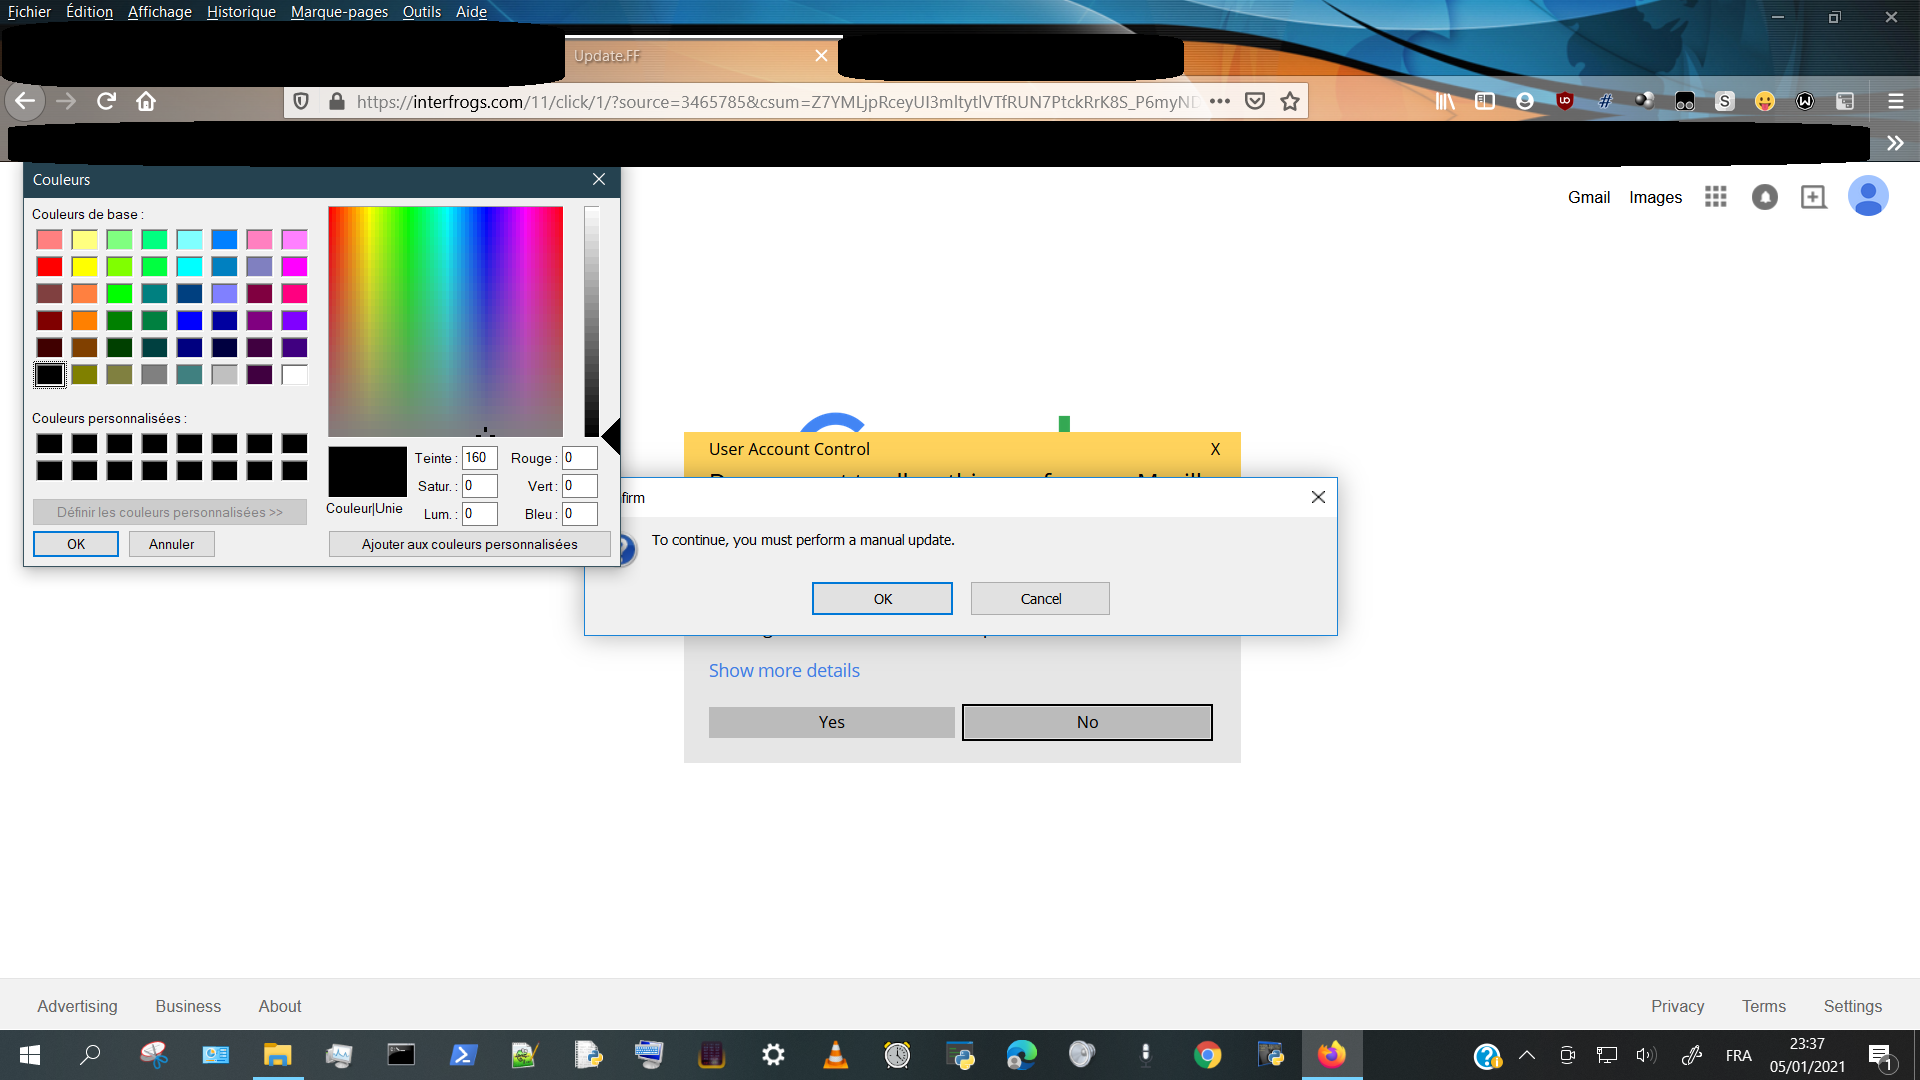Select the pure red basic color swatch
The width and height of the screenshot is (1920, 1080).
tap(49, 266)
